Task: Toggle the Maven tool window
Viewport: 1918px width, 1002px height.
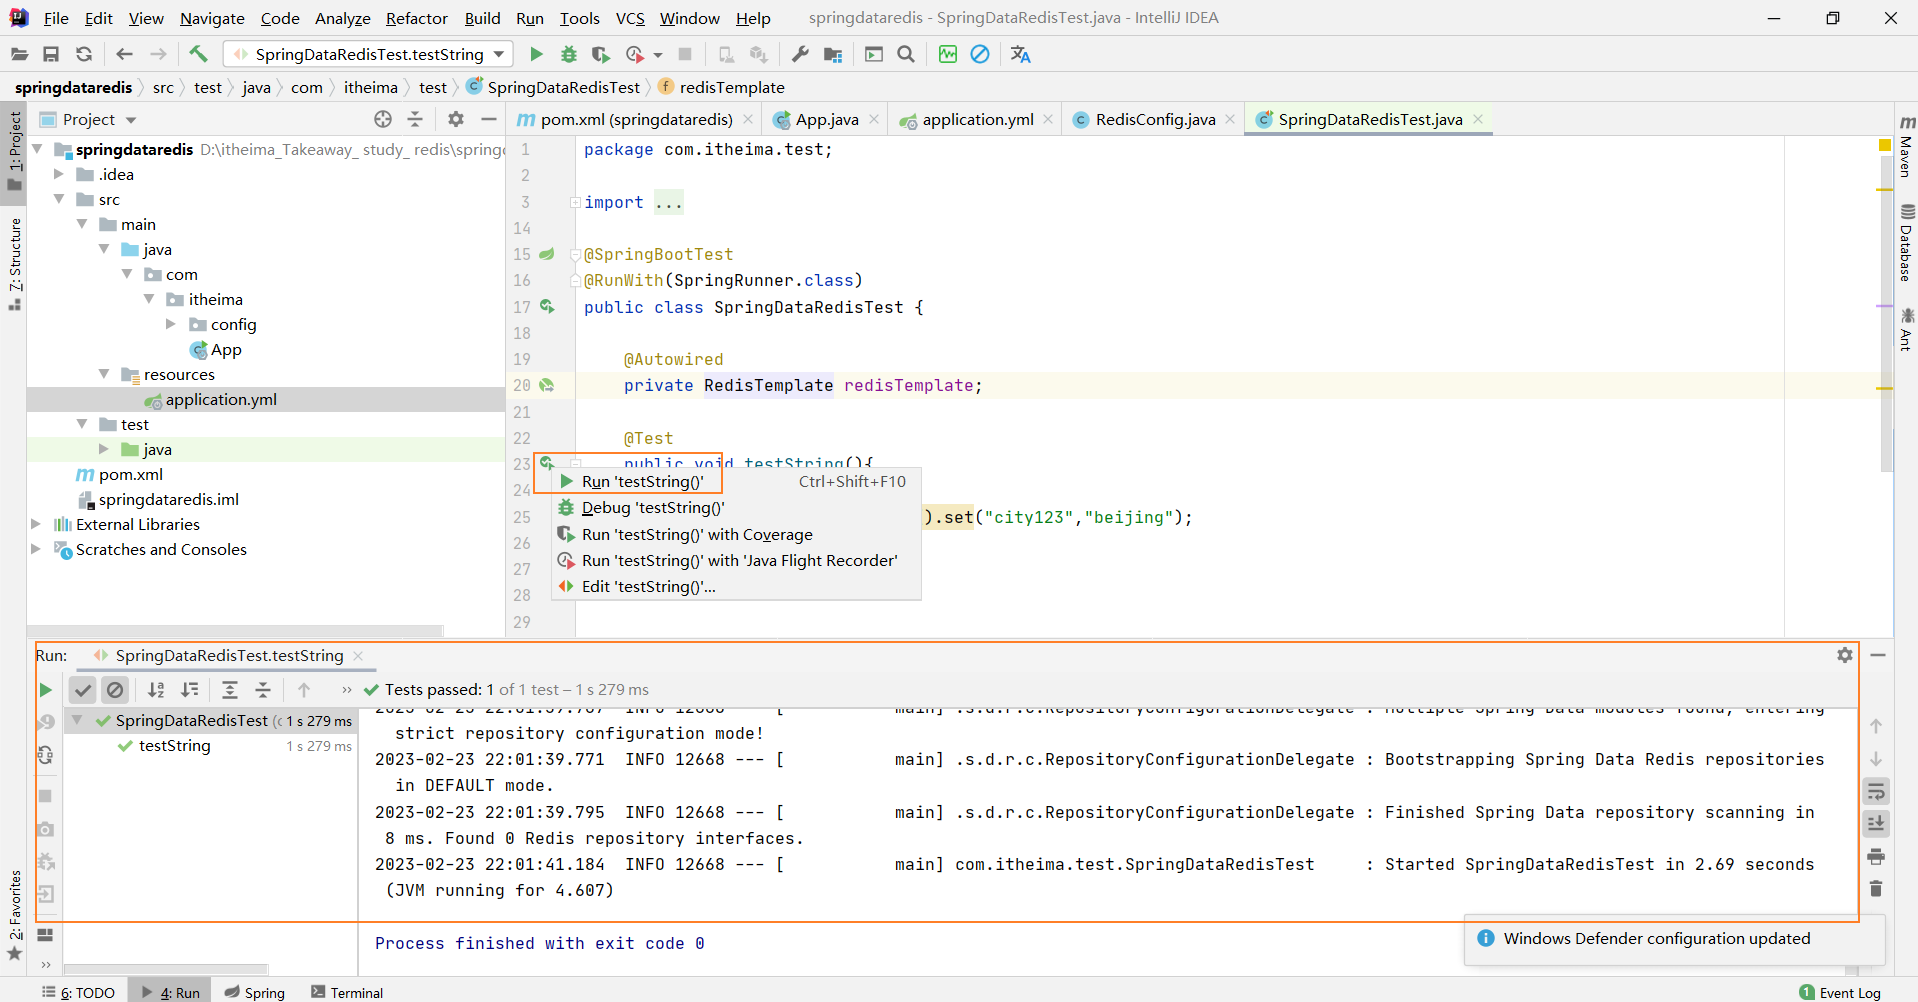Action: click(x=1906, y=145)
